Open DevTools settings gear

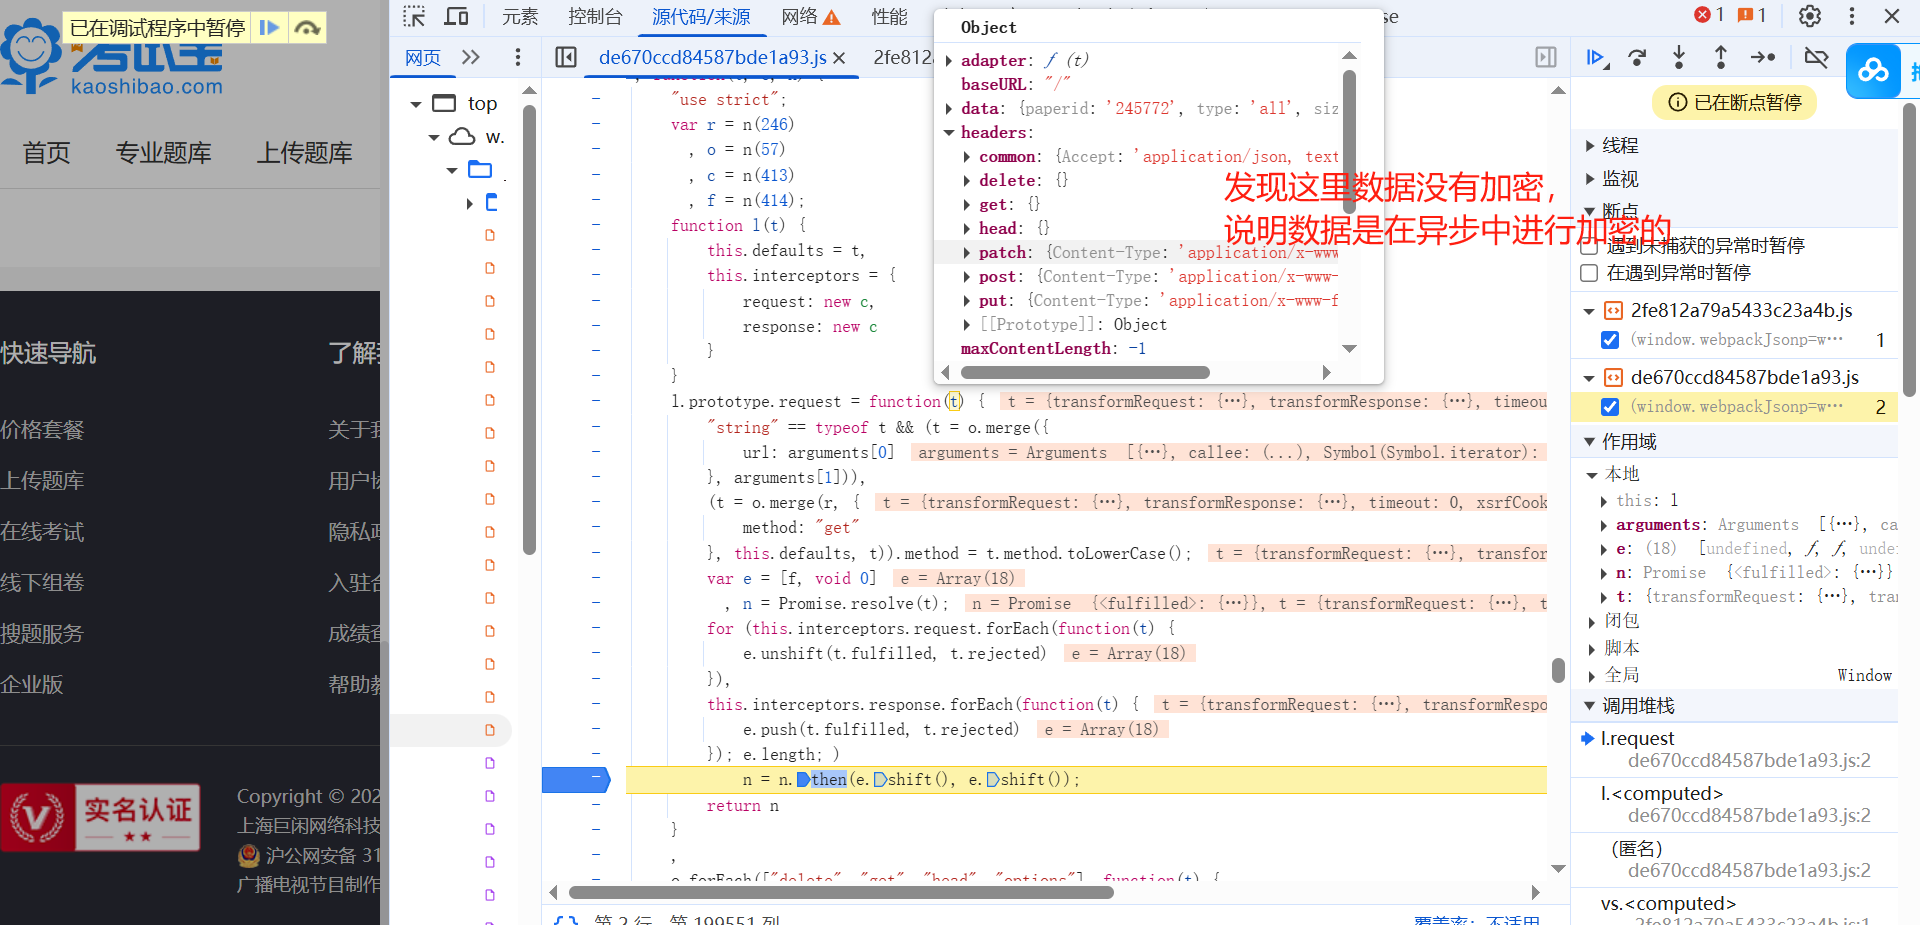coord(1810,16)
